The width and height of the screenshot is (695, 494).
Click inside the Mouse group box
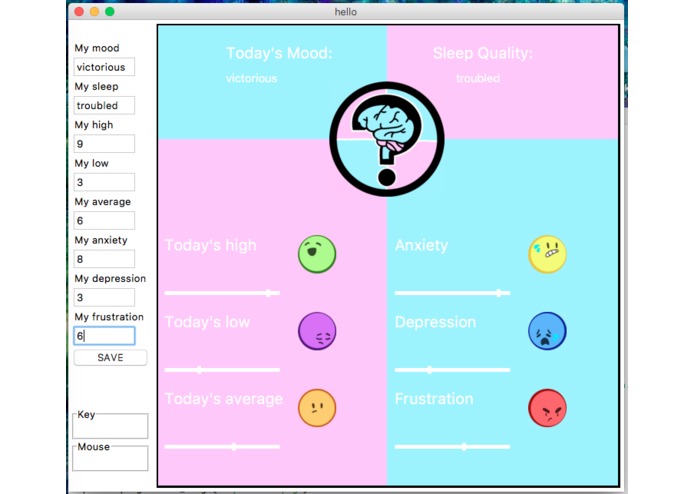coord(110,459)
